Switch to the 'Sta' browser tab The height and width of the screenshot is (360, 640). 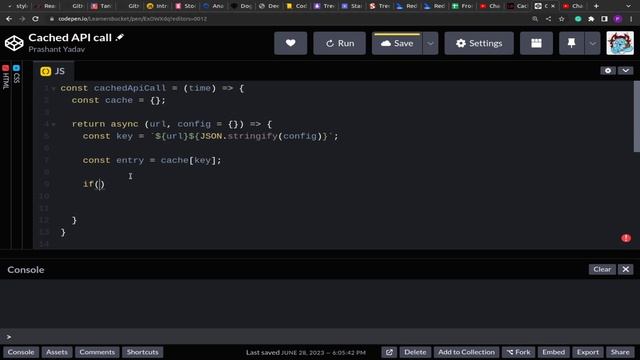(x=352, y=6)
